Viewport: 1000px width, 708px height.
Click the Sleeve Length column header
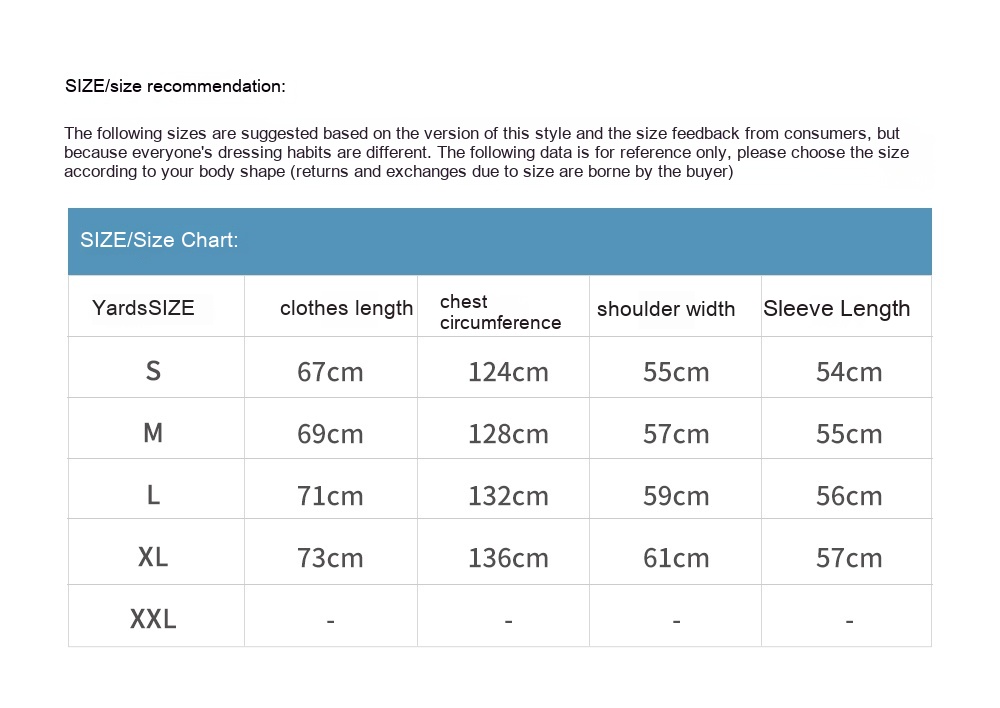point(836,308)
